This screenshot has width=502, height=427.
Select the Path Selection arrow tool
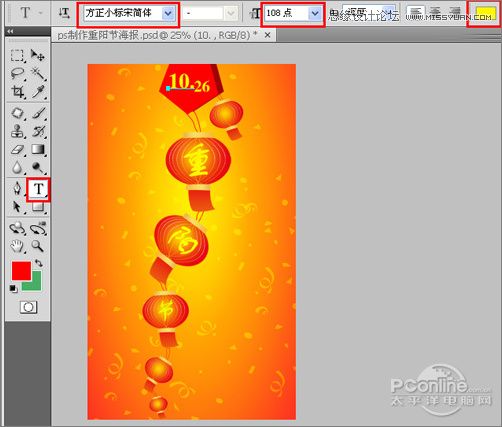tap(17, 207)
